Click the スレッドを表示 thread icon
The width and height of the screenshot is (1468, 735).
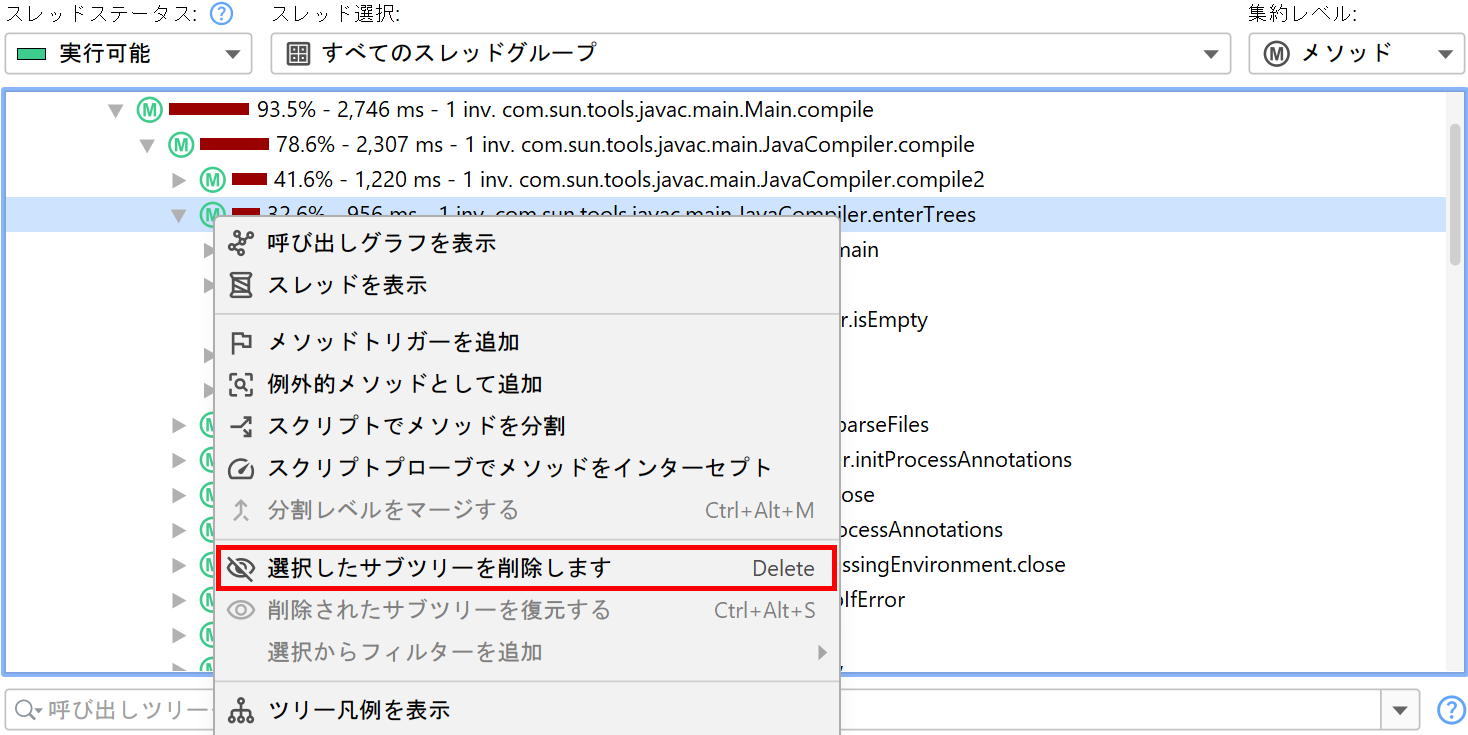click(x=241, y=285)
